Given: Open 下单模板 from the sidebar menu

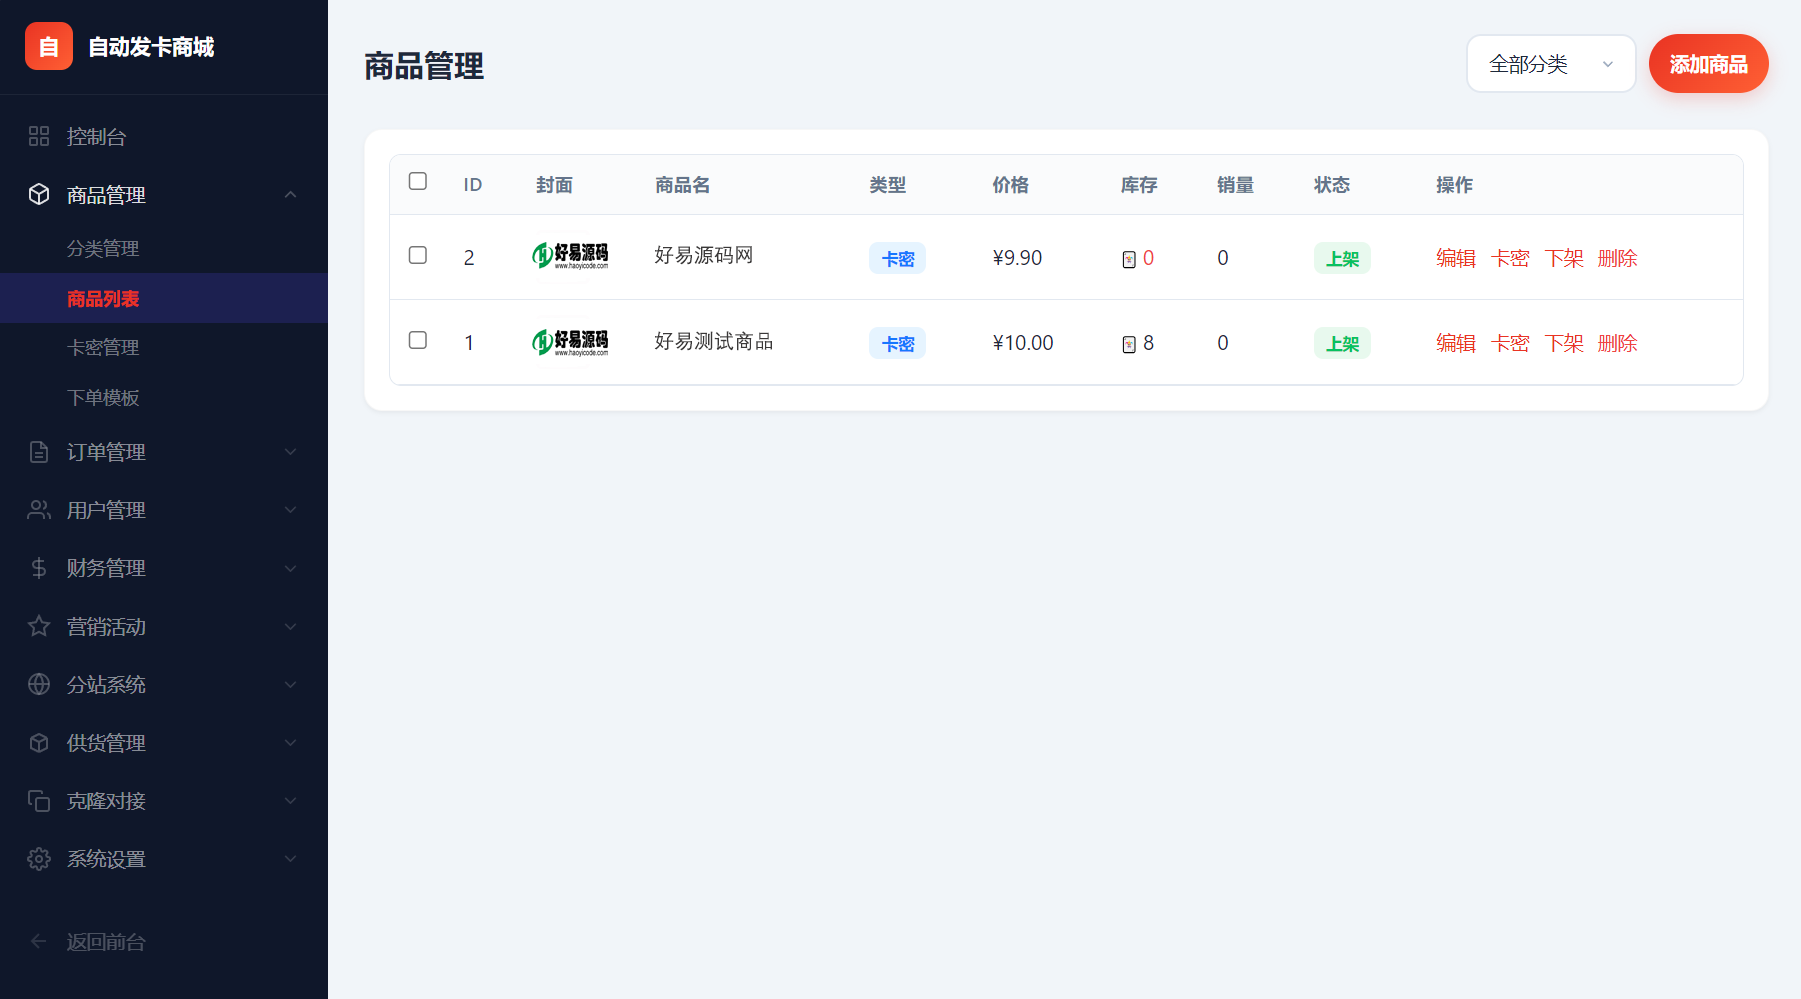Looking at the screenshot, I should tap(102, 397).
